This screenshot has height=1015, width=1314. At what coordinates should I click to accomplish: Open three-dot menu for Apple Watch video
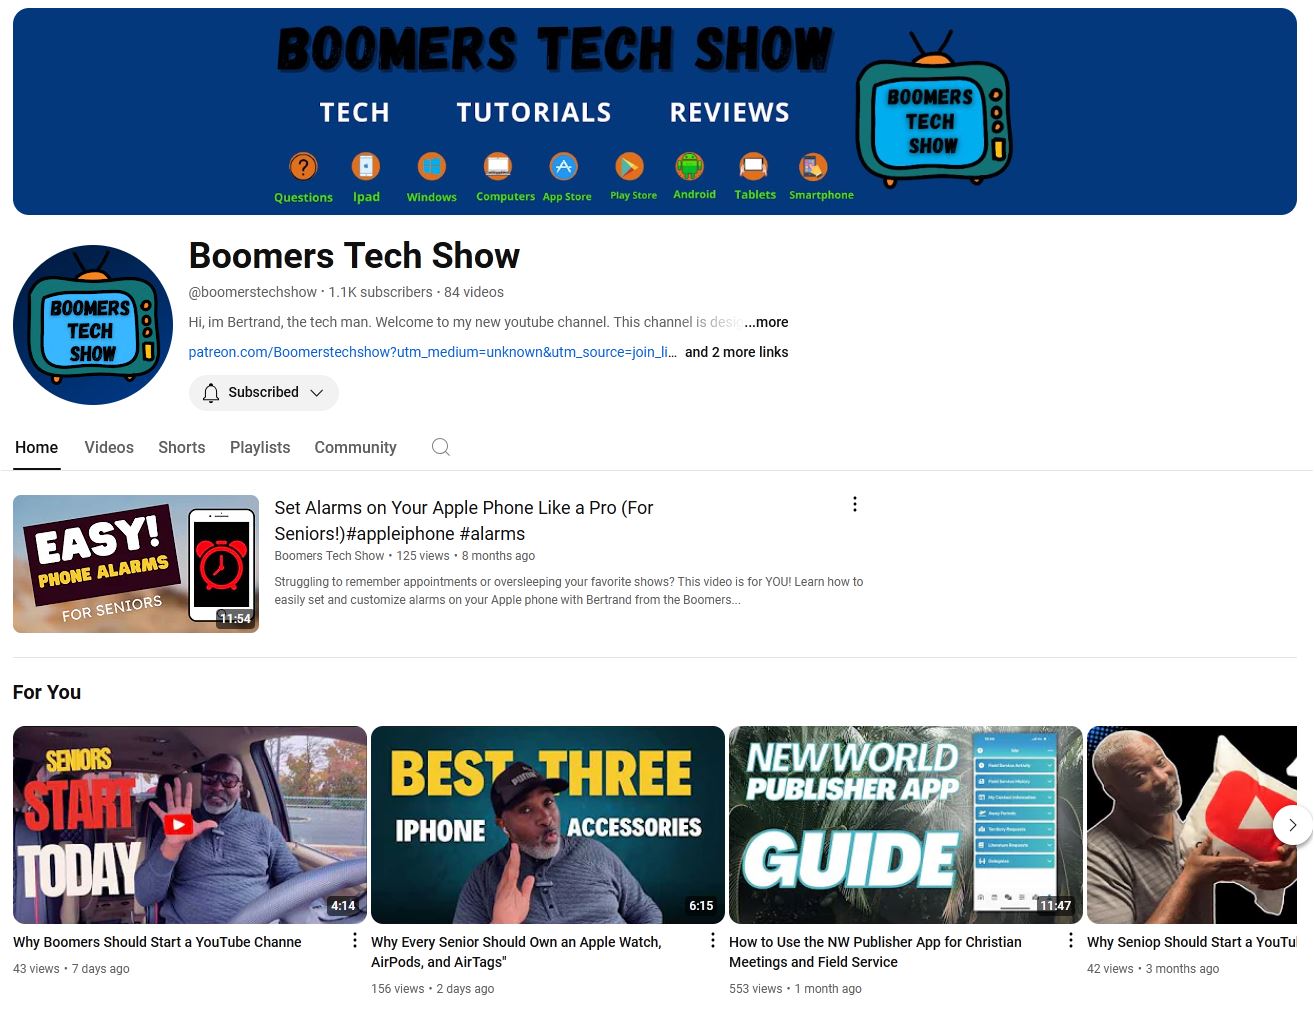tap(712, 940)
